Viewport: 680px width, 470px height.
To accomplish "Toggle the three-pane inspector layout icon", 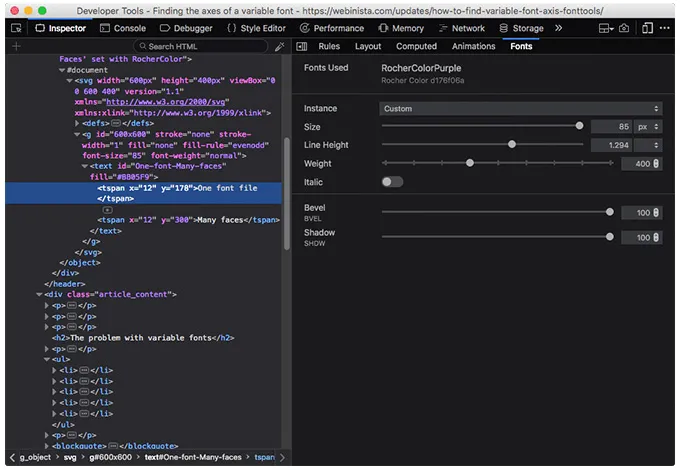I will point(302,46).
